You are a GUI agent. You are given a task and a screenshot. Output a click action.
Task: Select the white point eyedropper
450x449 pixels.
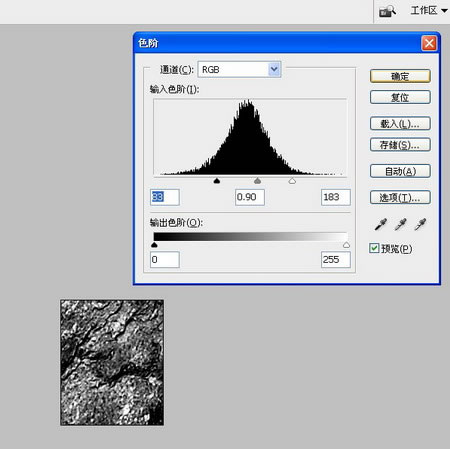(x=420, y=224)
